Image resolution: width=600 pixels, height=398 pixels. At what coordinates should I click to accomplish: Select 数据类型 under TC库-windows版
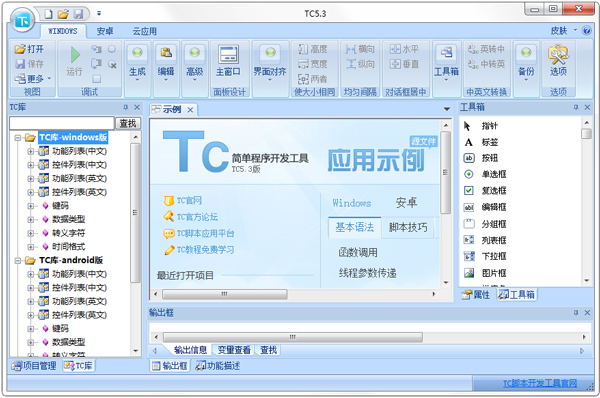68,219
